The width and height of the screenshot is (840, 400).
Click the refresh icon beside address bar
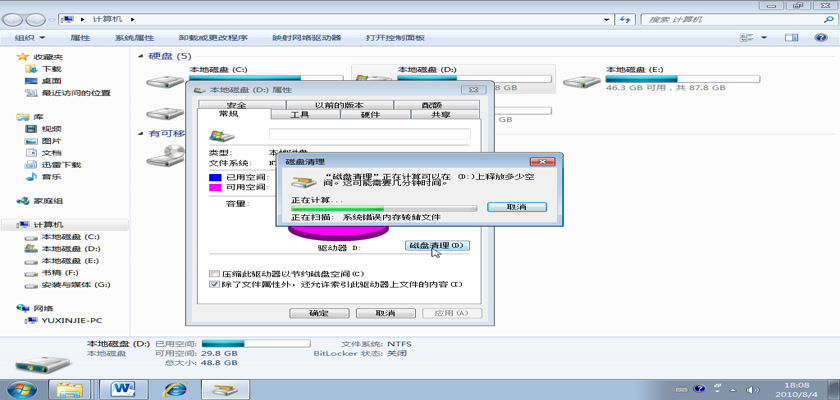point(624,19)
